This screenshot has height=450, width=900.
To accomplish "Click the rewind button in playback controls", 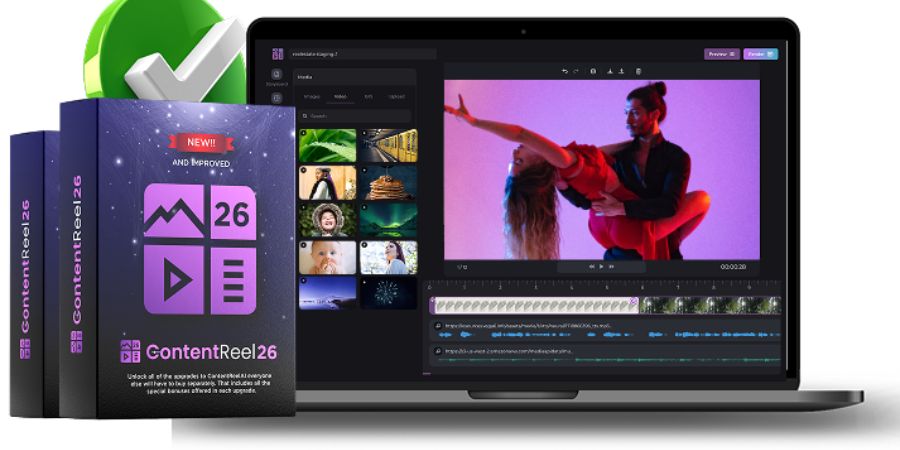I will (591, 267).
